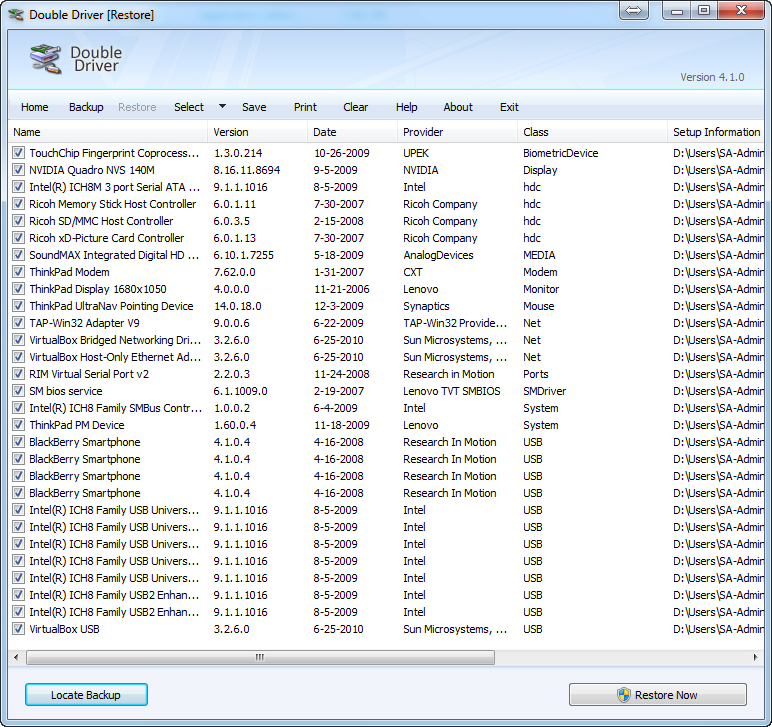Image resolution: width=772 pixels, height=727 pixels.
Task: Click the Setup Information column header
Action: click(716, 132)
